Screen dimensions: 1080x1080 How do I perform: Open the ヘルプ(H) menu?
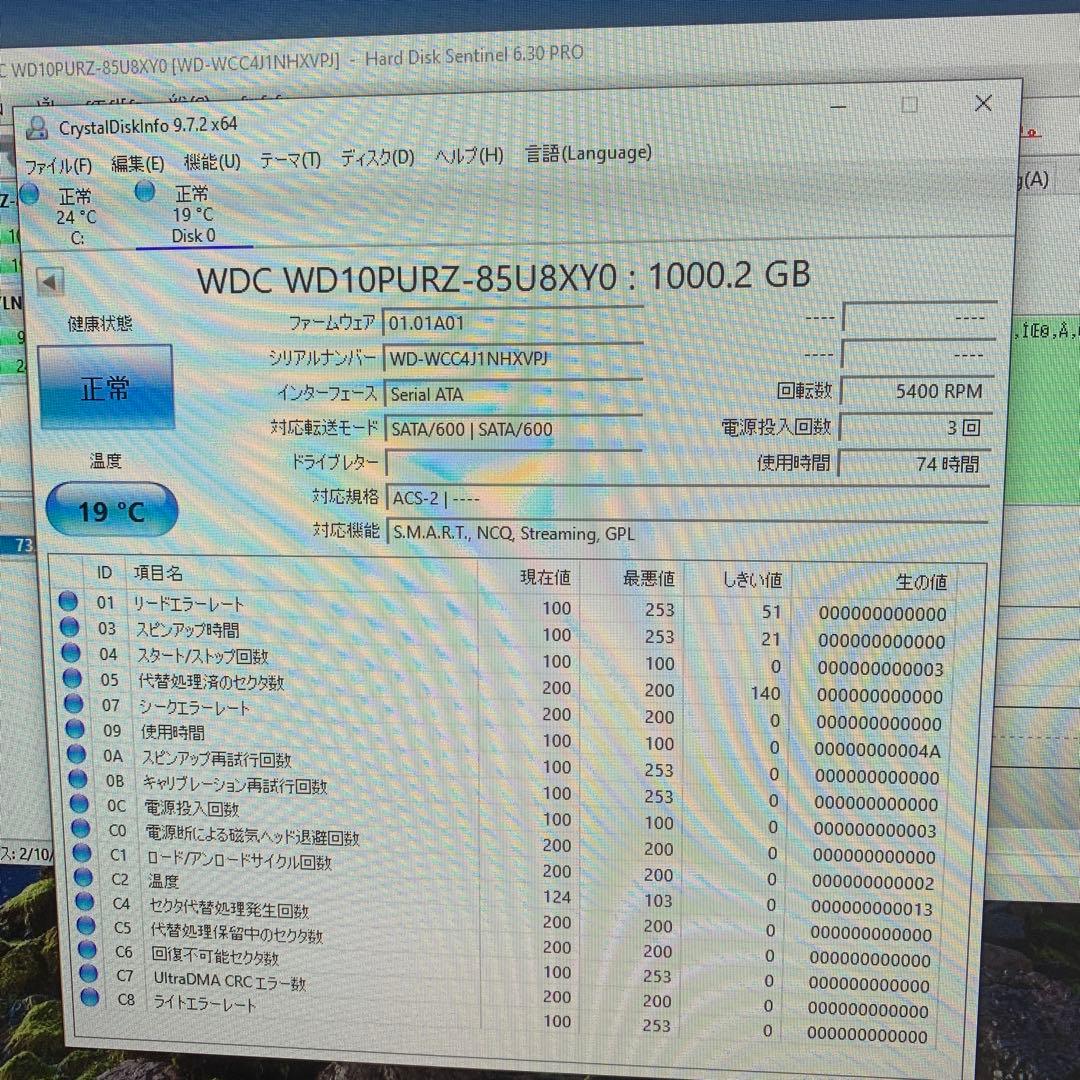[x=468, y=155]
